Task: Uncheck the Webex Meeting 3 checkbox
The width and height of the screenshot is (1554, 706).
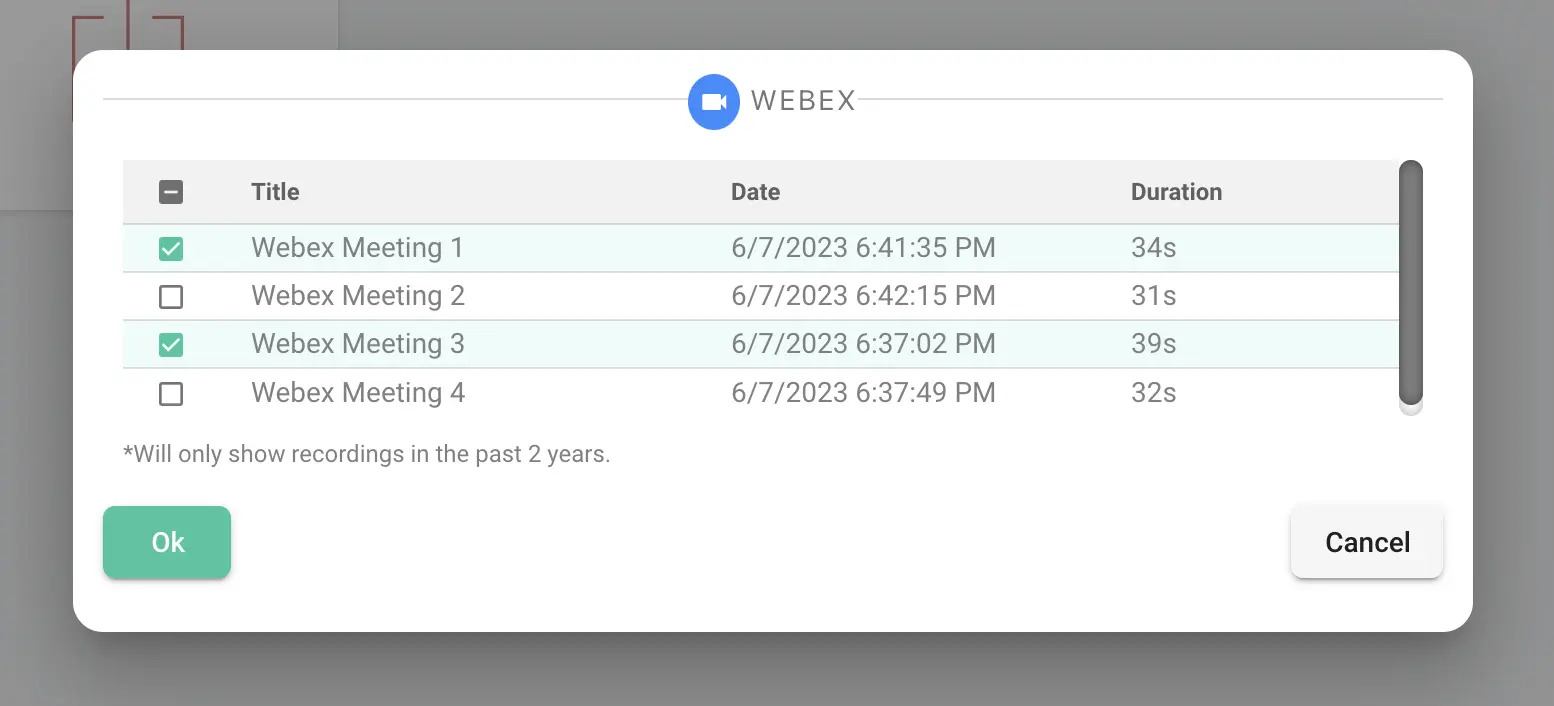Action: pyautogui.click(x=171, y=345)
